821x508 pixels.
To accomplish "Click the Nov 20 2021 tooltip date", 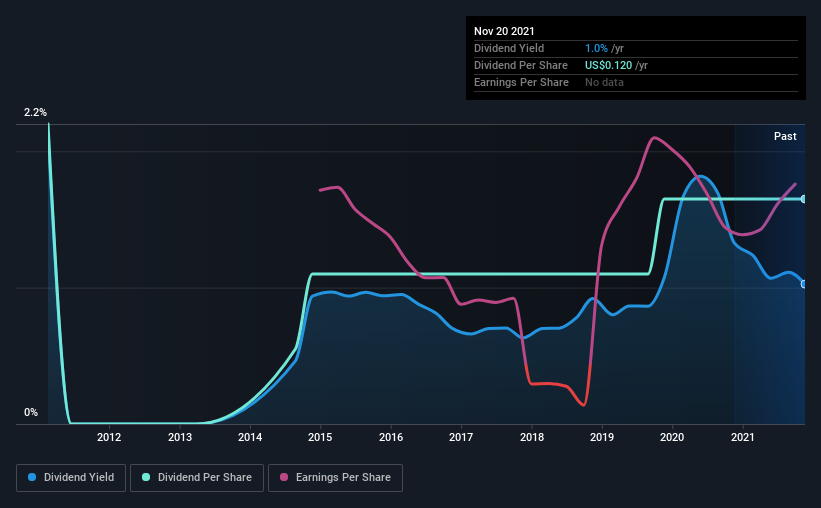I will click(x=504, y=31).
